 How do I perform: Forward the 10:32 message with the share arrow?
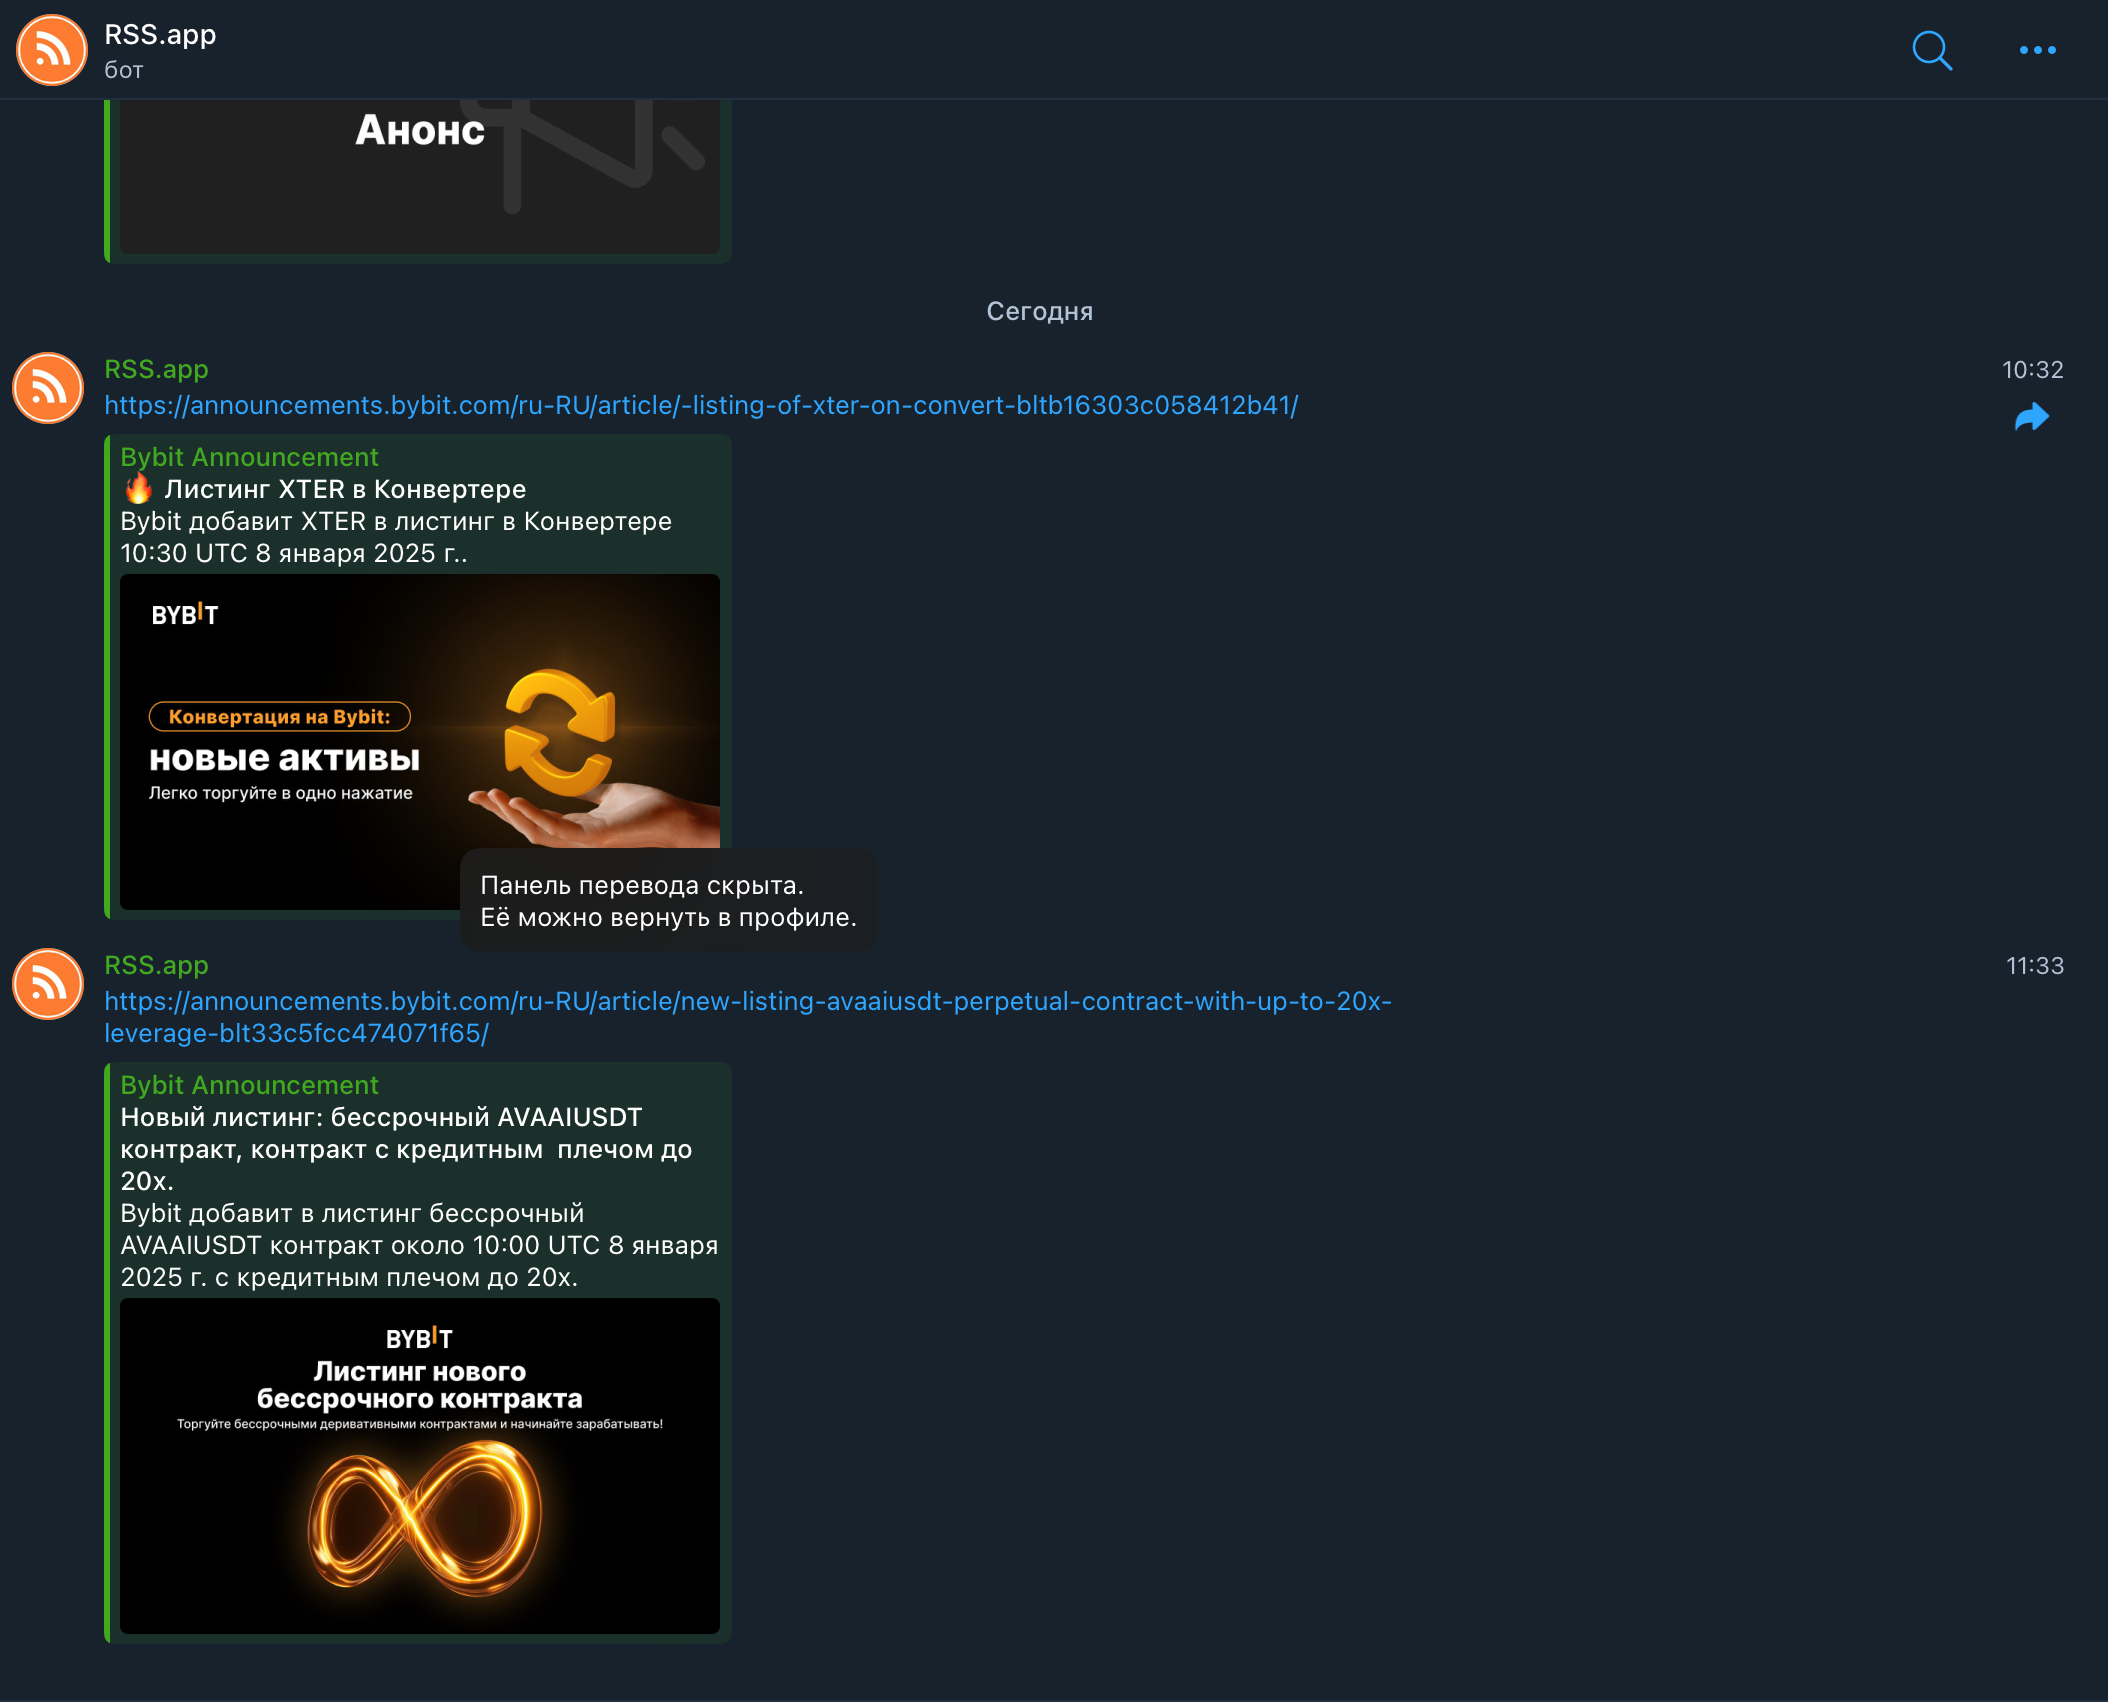pyautogui.click(x=2032, y=417)
